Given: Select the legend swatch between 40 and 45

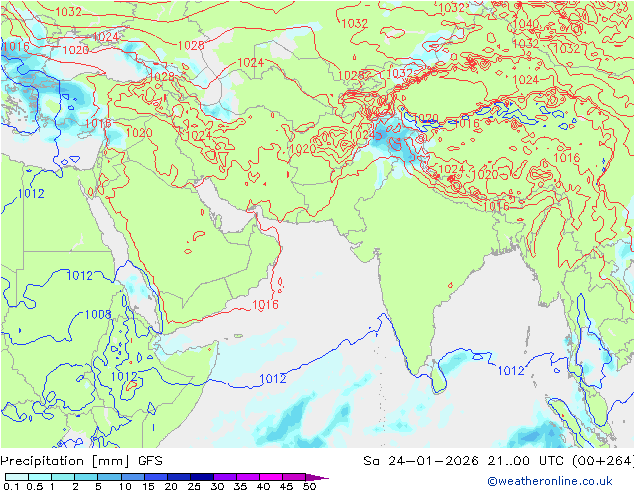Looking at the screenshot, I should (271, 477).
